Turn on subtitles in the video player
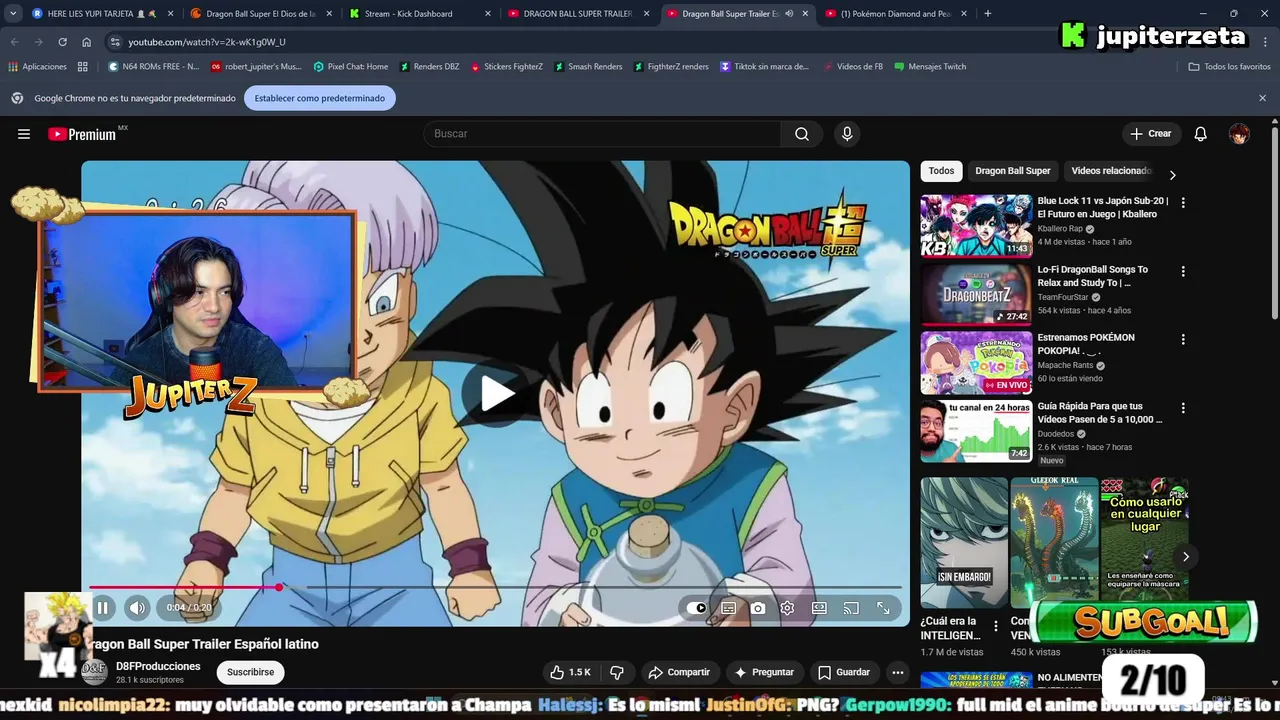 [x=729, y=608]
